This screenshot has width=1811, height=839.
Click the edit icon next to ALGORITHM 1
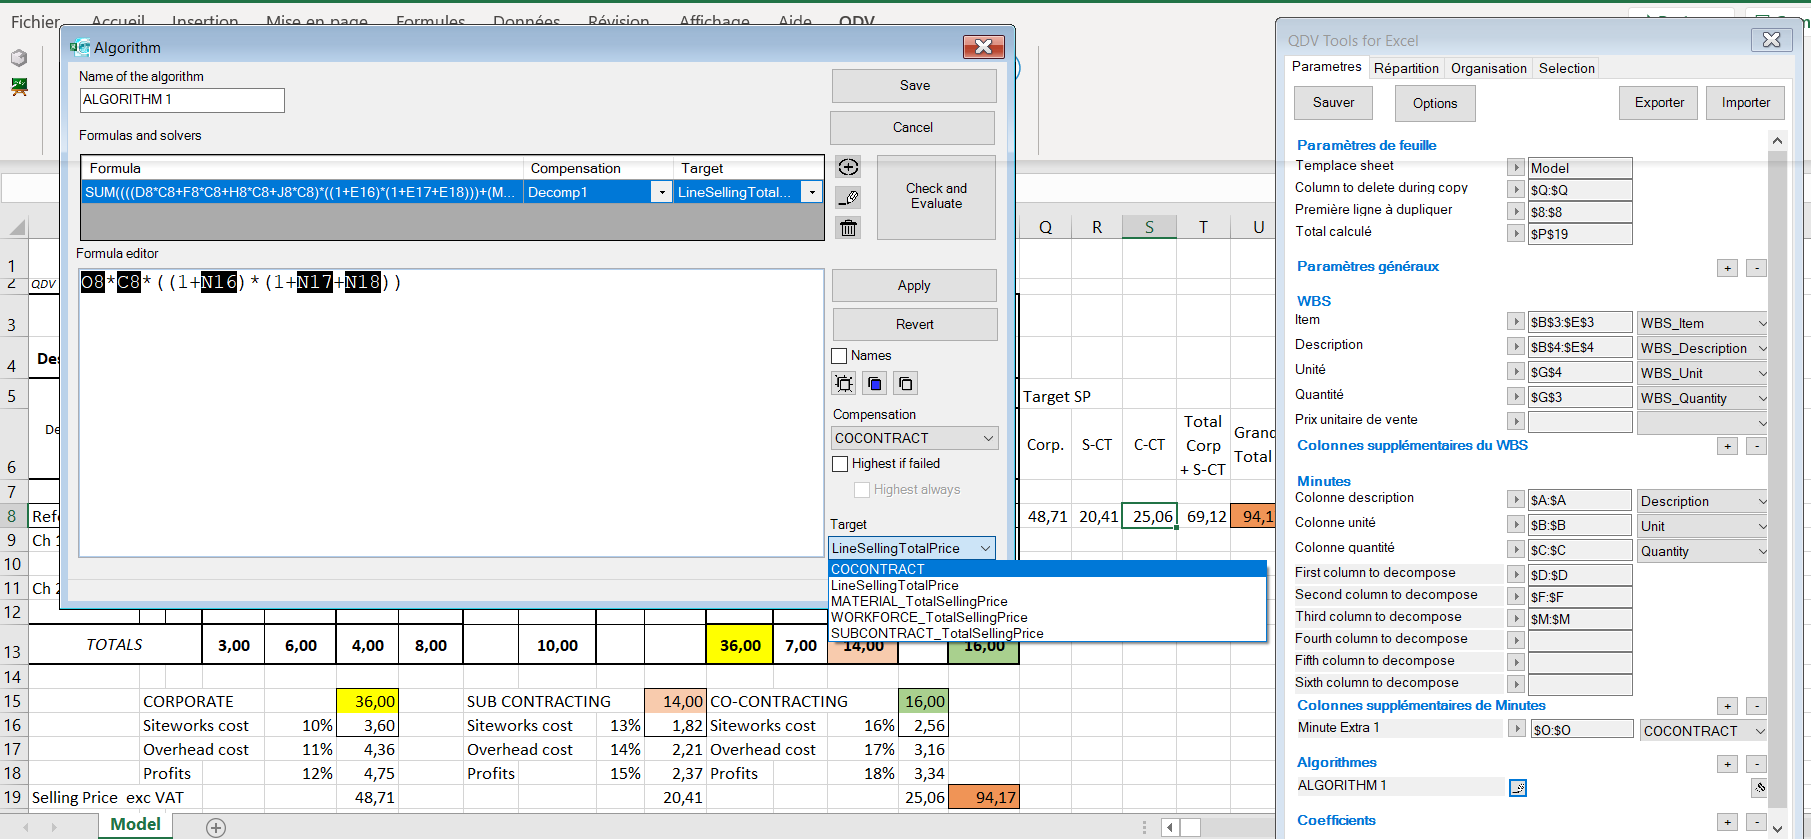click(x=1518, y=788)
